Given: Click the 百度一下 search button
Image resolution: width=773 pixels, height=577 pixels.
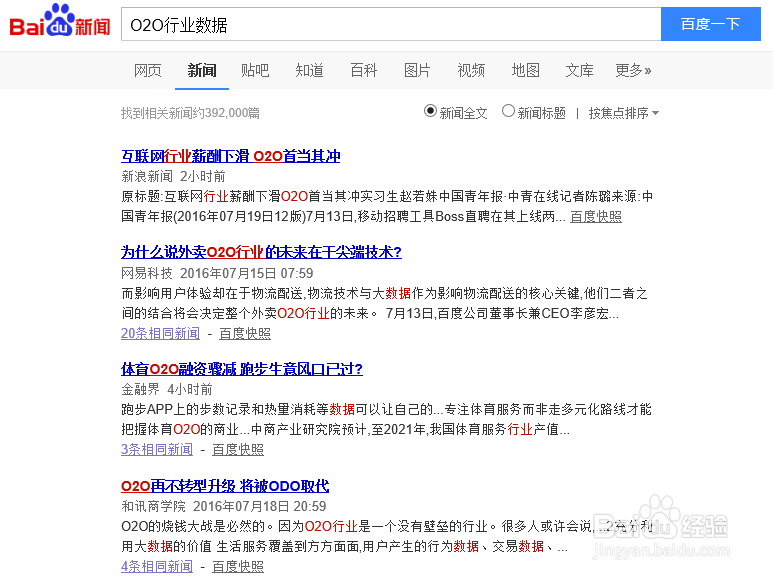Looking at the screenshot, I should 710,24.
